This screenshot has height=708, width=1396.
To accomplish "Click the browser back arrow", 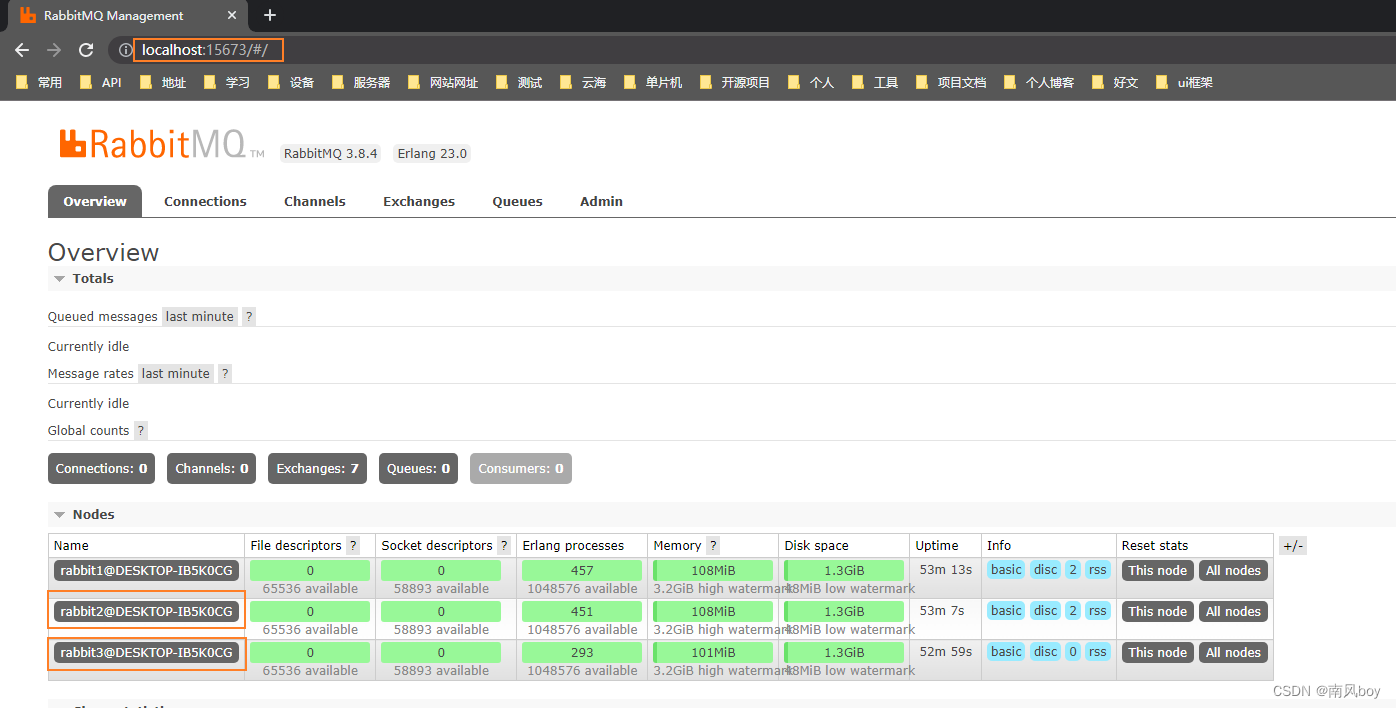I will 22,50.
